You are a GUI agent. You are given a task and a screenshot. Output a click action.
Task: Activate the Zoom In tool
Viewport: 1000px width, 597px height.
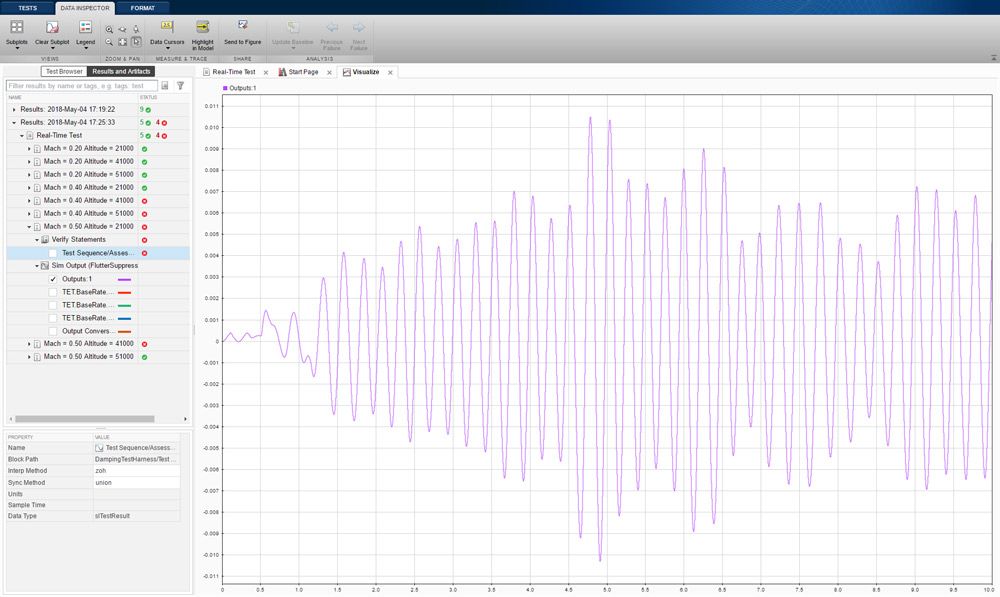109,28
